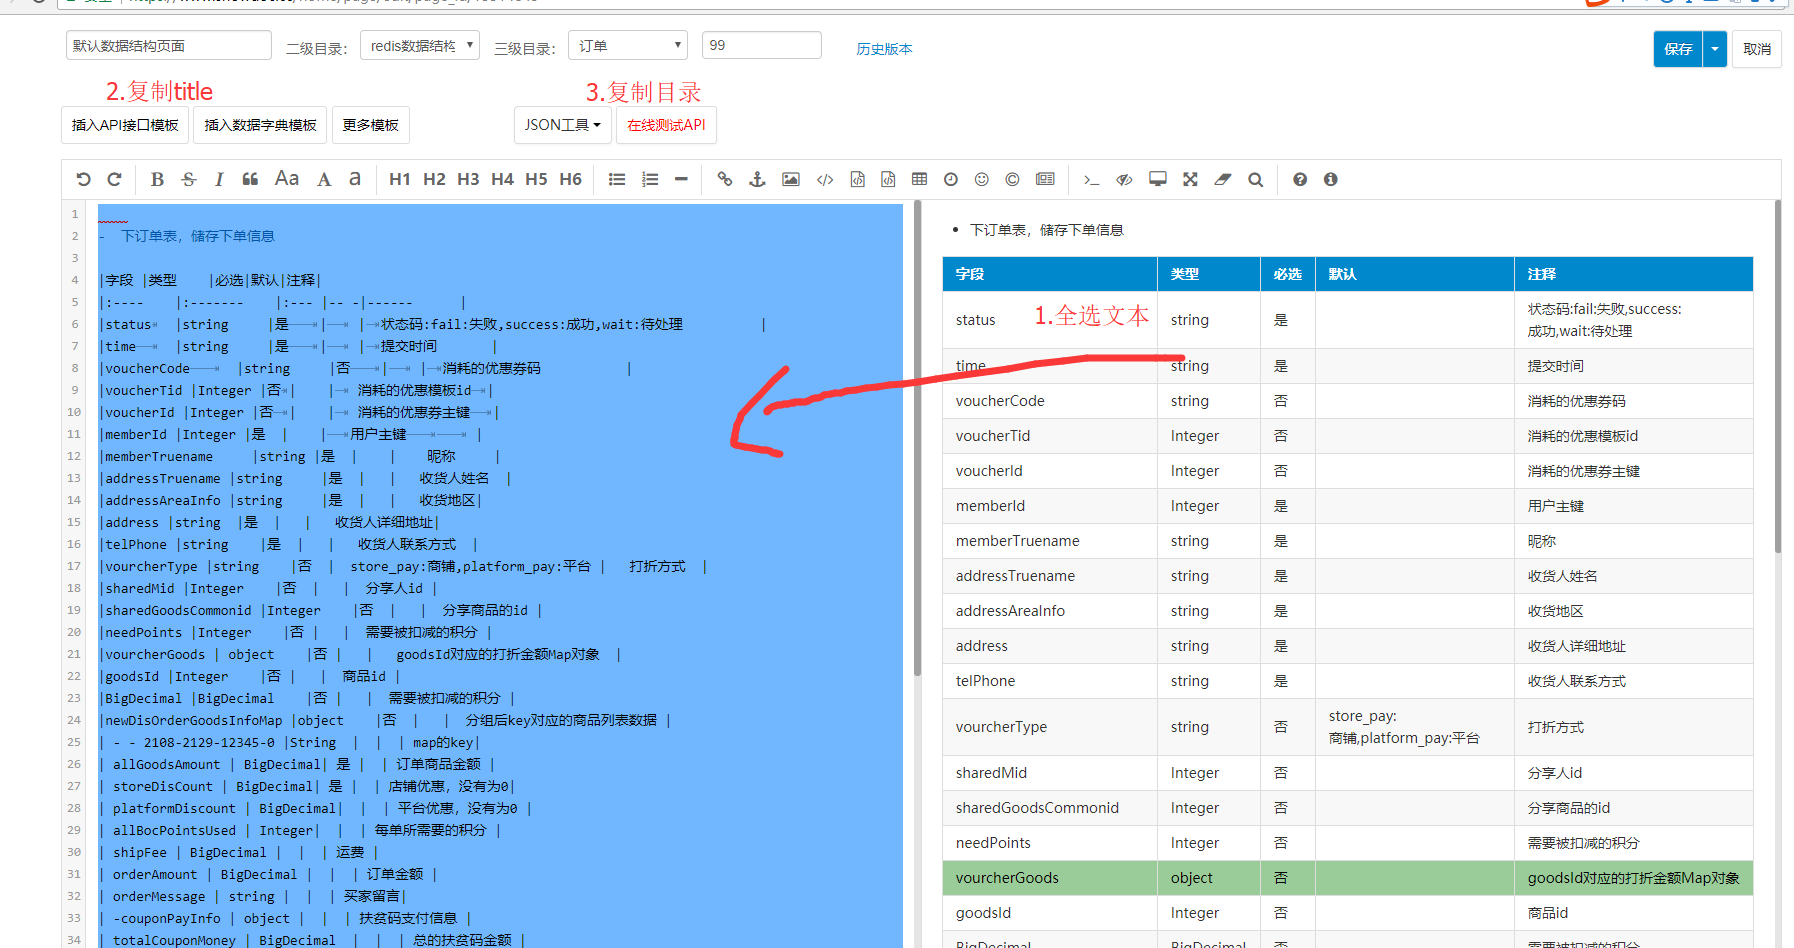1794x948 pixels.
Task: Insert H1 heading
Action: coord(400,179)
